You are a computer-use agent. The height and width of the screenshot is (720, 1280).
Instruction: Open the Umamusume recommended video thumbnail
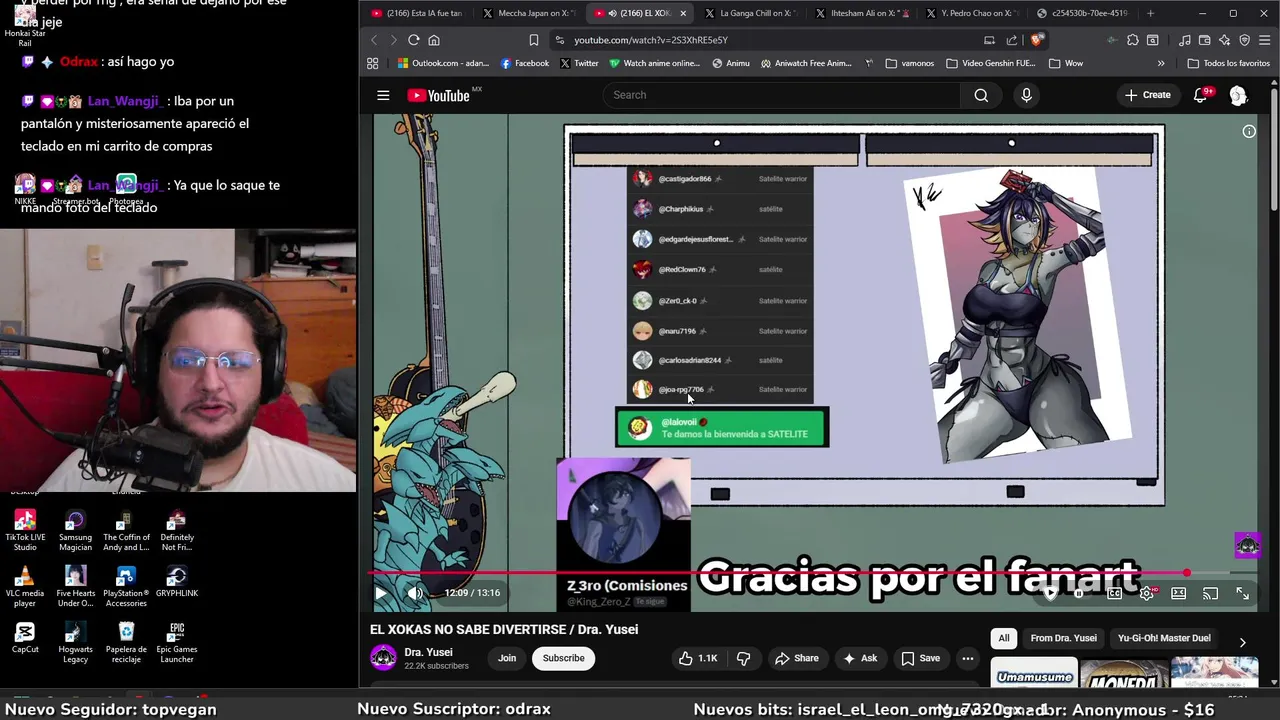[1034, 673]
